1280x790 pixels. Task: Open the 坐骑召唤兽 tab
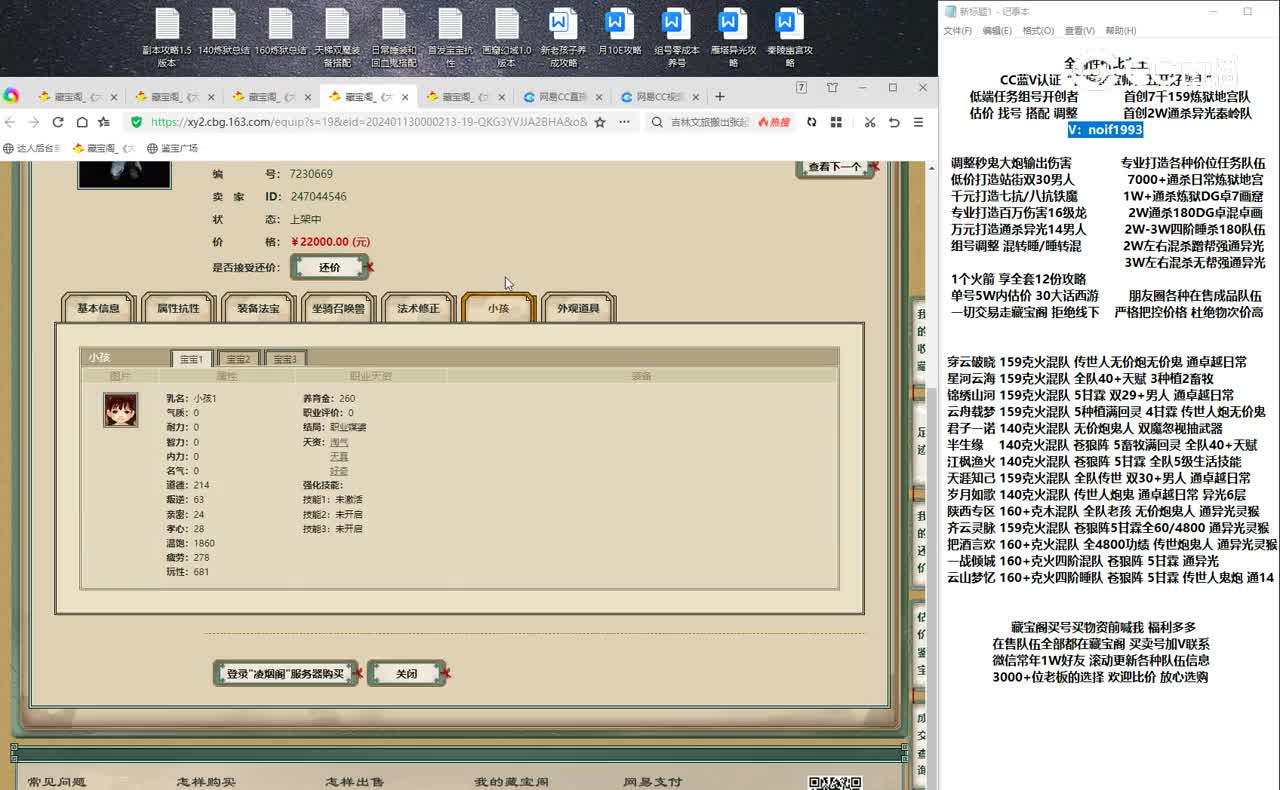(338, 308)
